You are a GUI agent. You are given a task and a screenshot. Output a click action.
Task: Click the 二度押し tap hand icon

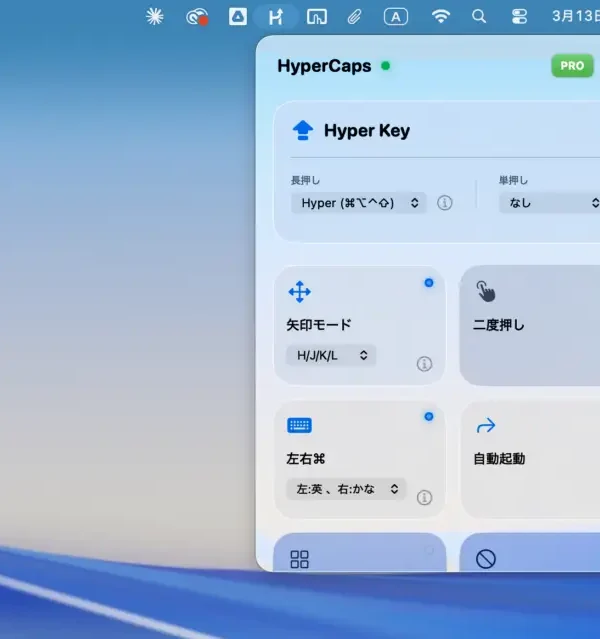pos(486,291)
